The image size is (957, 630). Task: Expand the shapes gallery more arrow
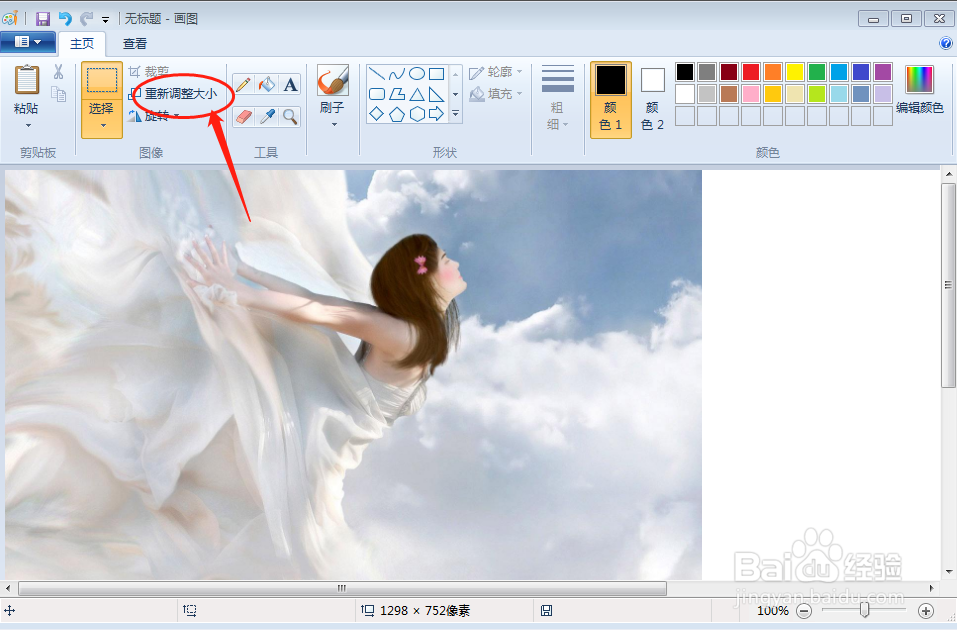455,114
